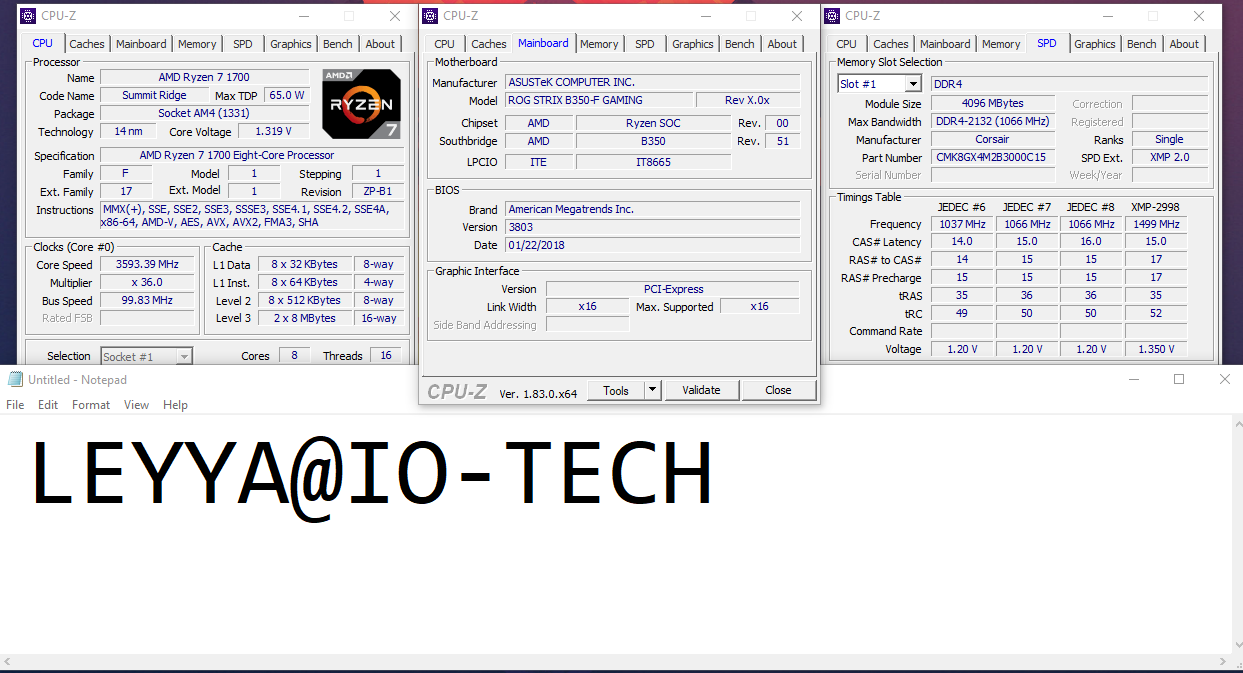This screenshot has height=673, width=1243.
Task: Open Graphics tab in the Mainboard window
Action: coord(693,44)
